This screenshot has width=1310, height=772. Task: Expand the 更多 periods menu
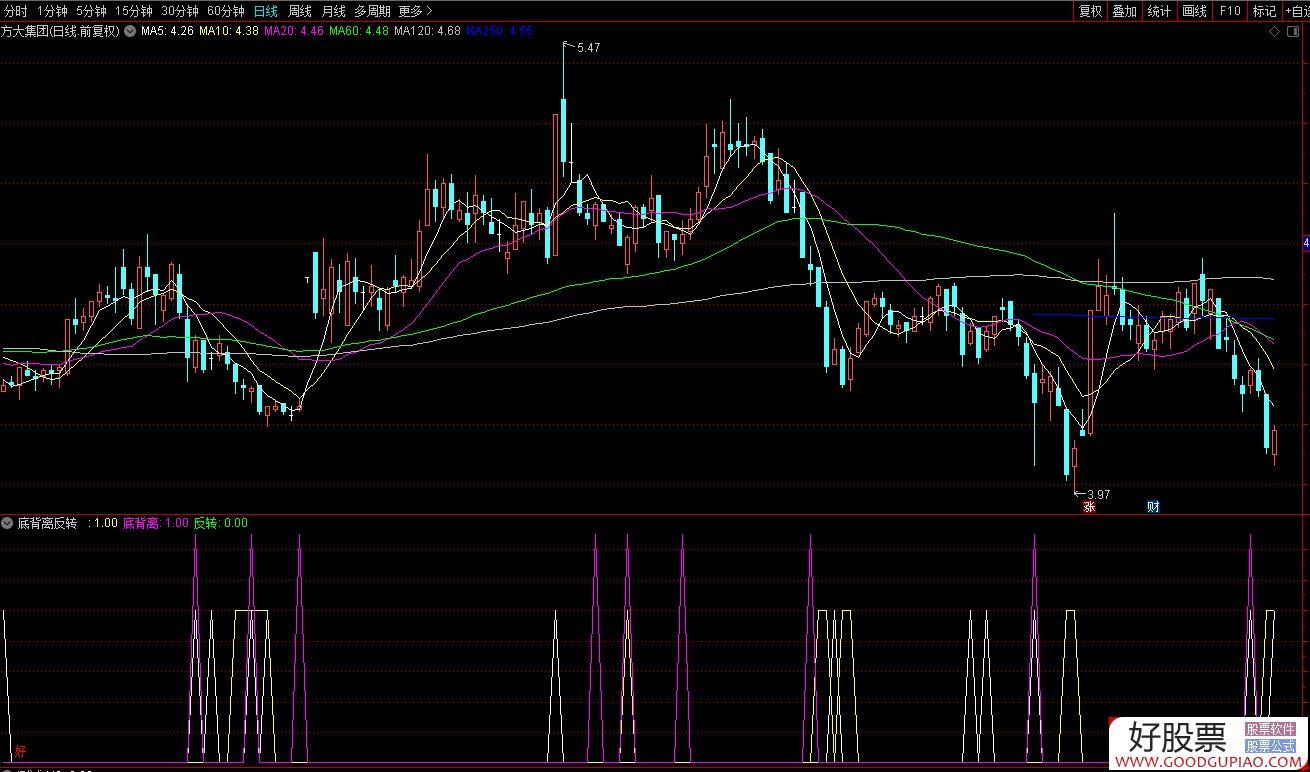pos(415,11)
